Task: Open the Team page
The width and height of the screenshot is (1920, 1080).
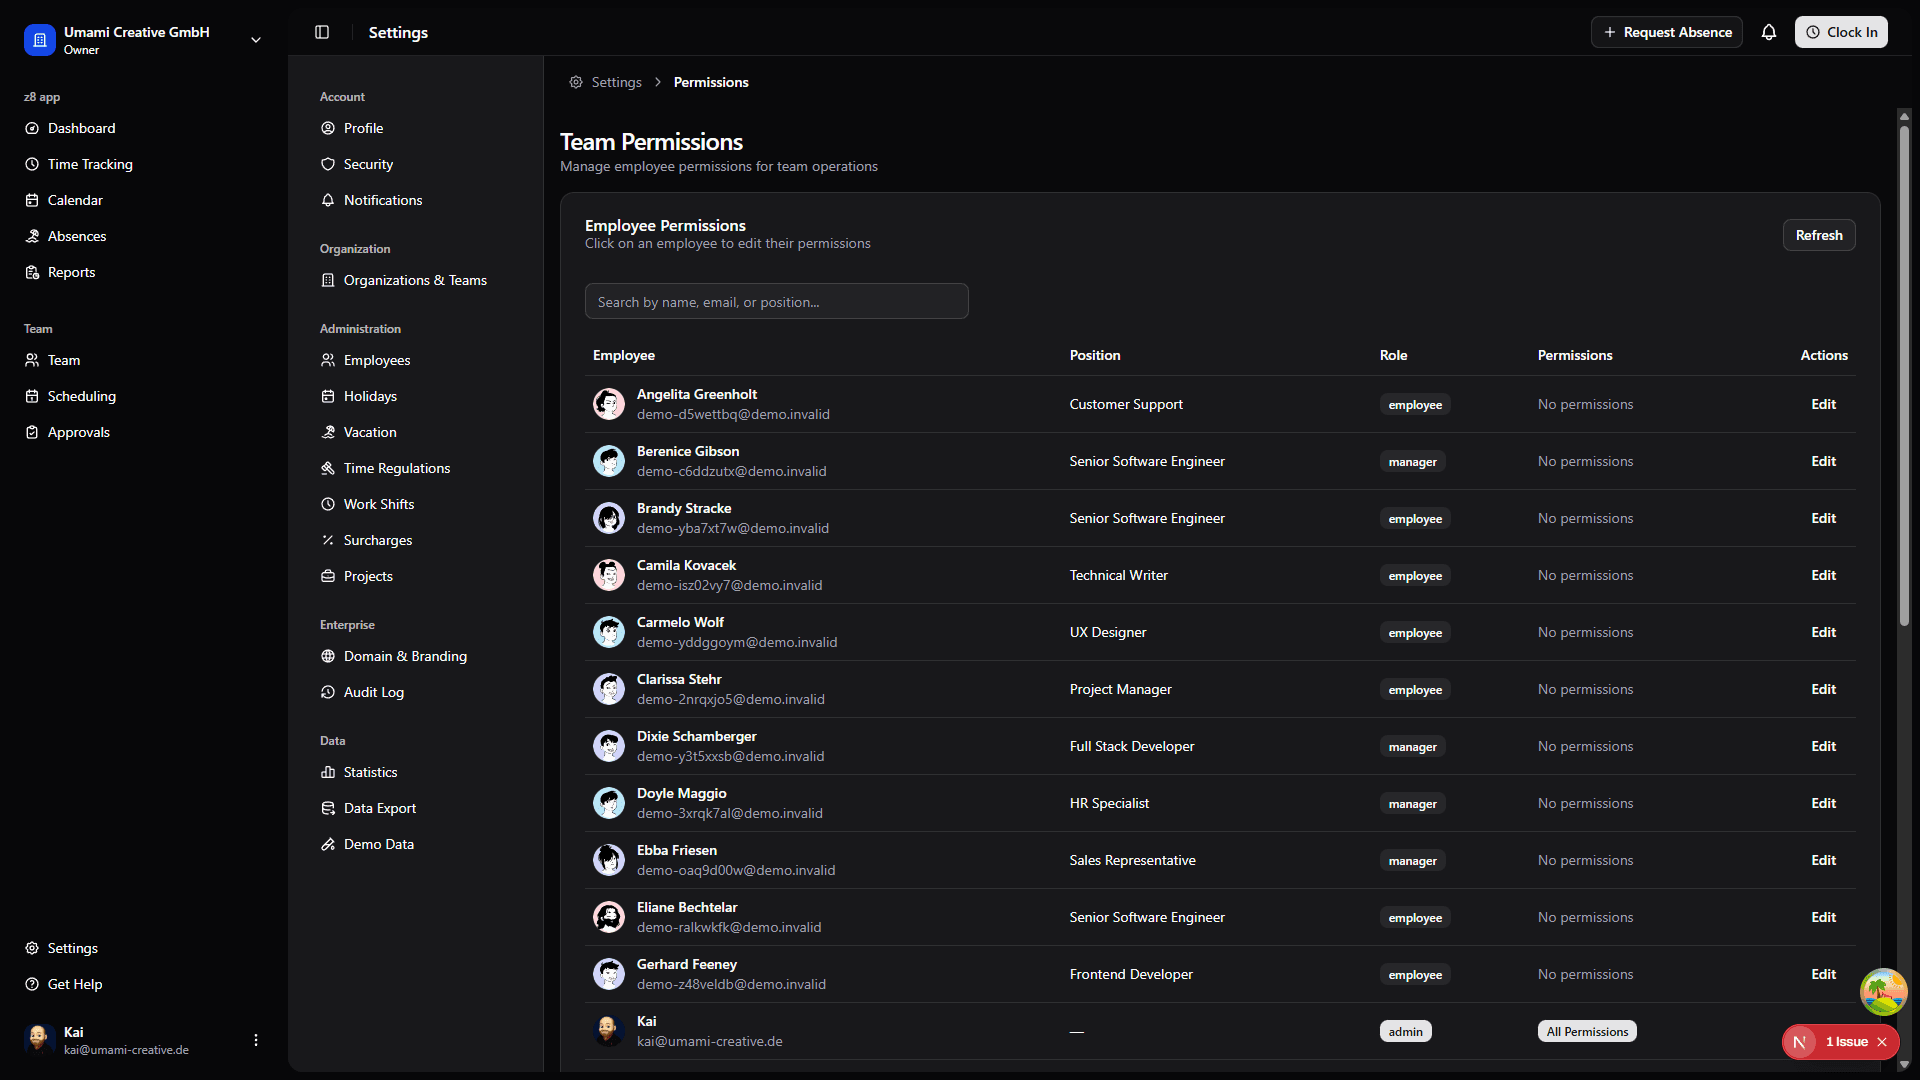Action: [x=63, y=360]
